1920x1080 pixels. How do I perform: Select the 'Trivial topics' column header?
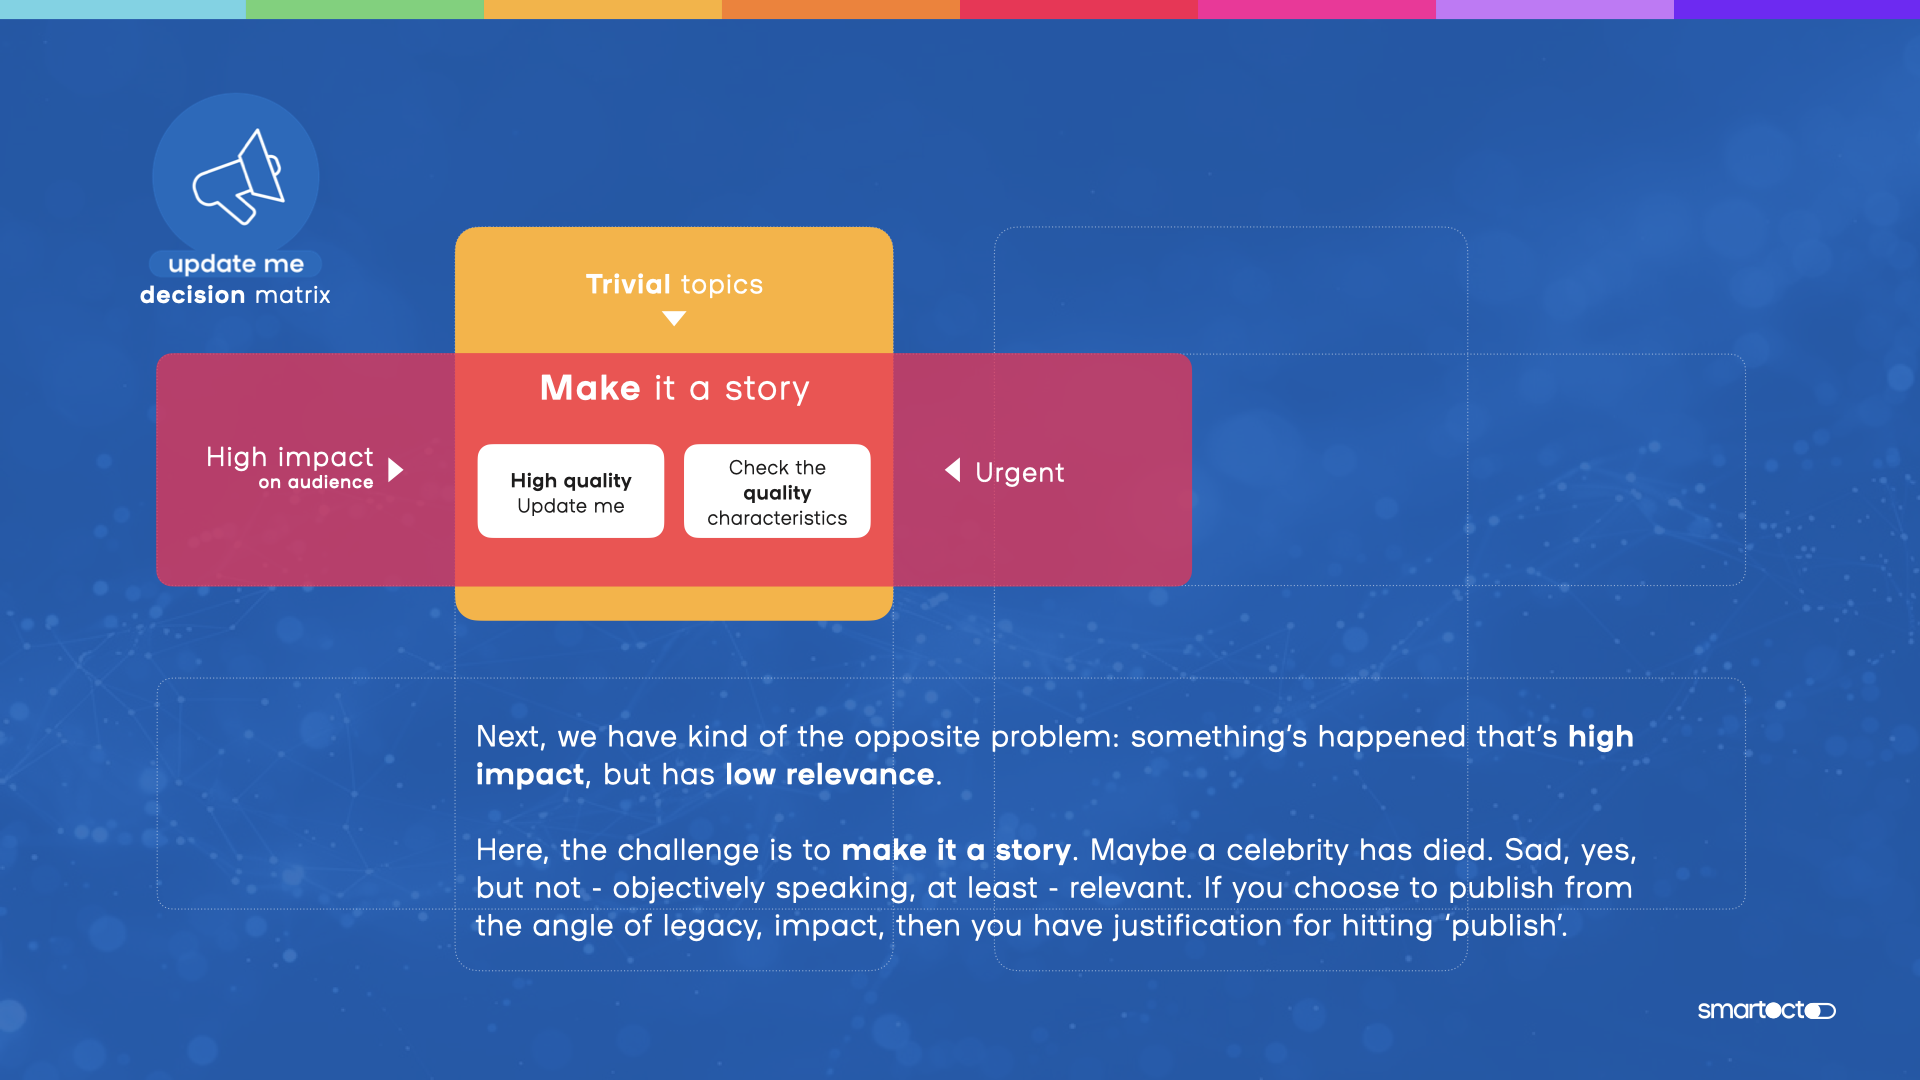point(674,285)
